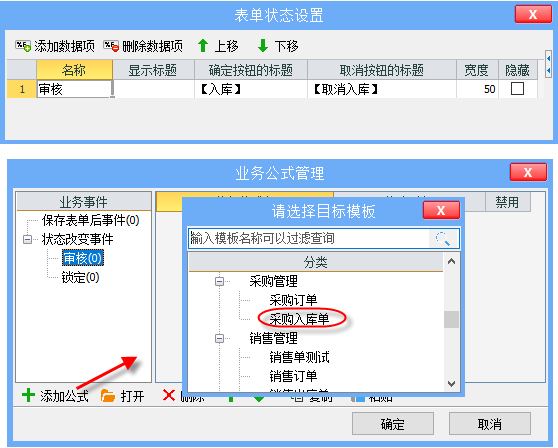This screenshot has height=448, width=558.
Task: Select the 审核(0) event item
Action: coord(83,258)
